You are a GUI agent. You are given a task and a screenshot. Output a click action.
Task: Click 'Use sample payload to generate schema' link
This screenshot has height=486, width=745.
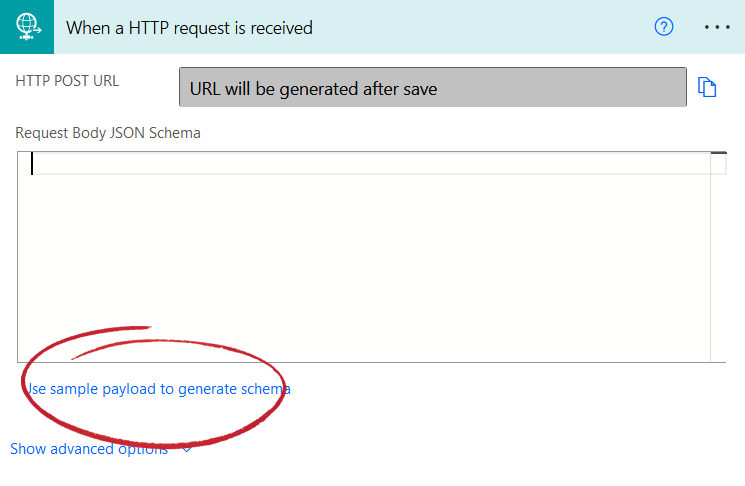click(158, 389)
